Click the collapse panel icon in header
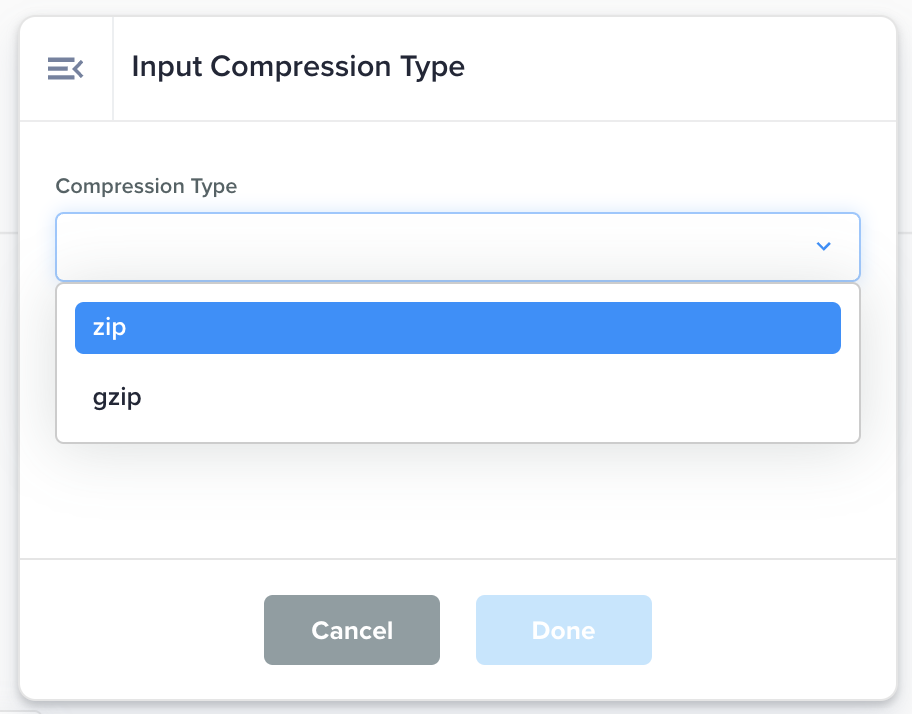 tap(65, 68)
